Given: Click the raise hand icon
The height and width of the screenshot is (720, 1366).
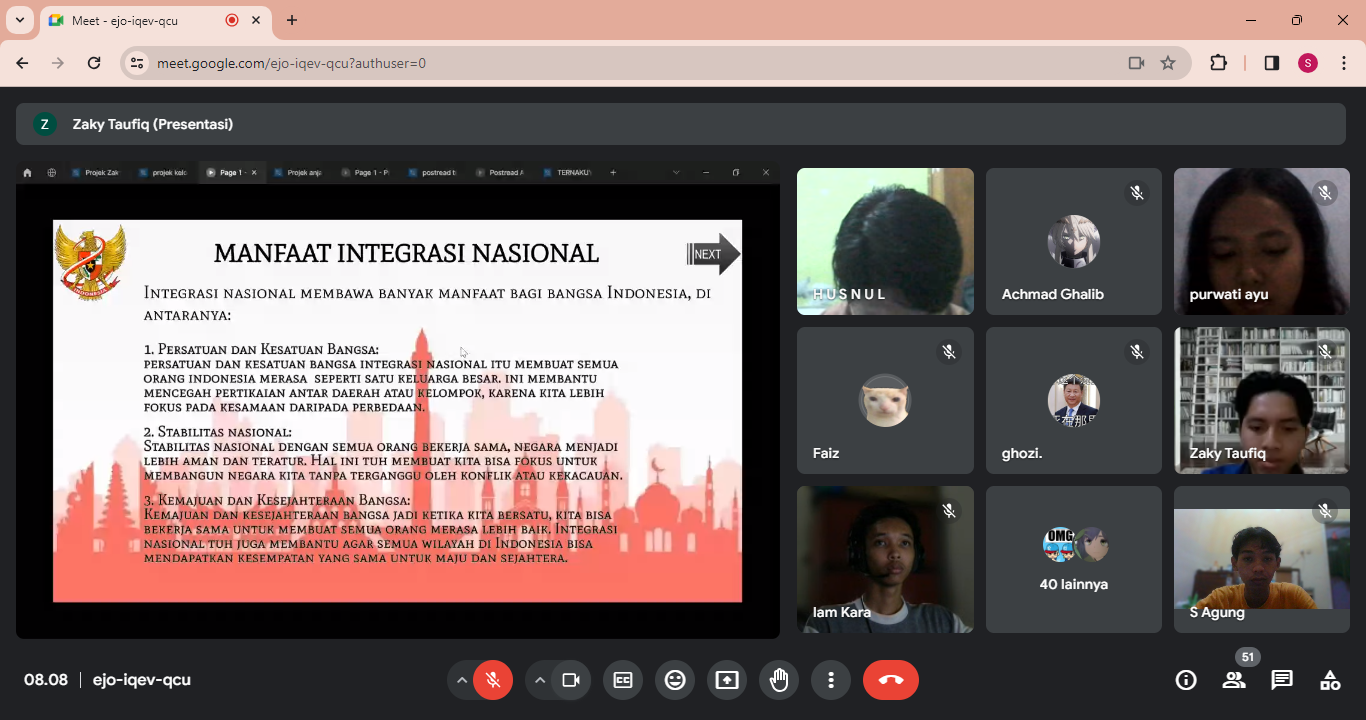Looking at the screenshot, I should [x=779, y=680].
